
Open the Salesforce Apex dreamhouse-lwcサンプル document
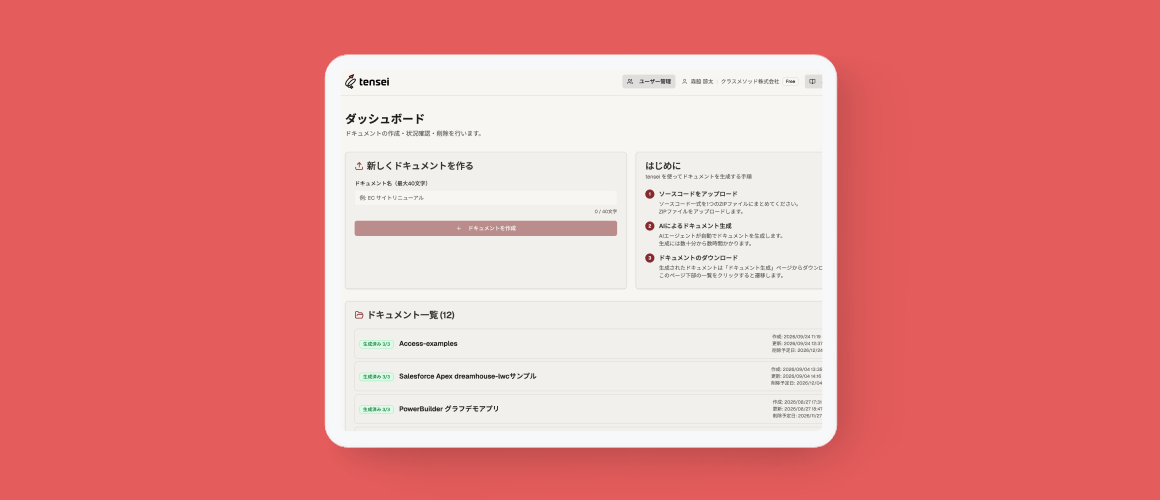[x=588, y=376]
